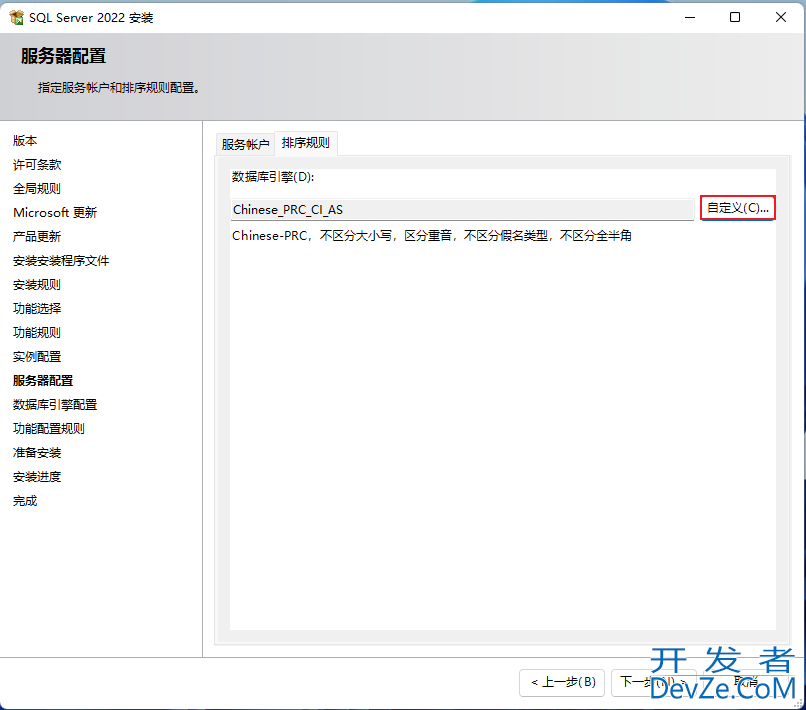Select the 排序规则 tab
This screenshot has width=806, height=710.
point(305,142)
